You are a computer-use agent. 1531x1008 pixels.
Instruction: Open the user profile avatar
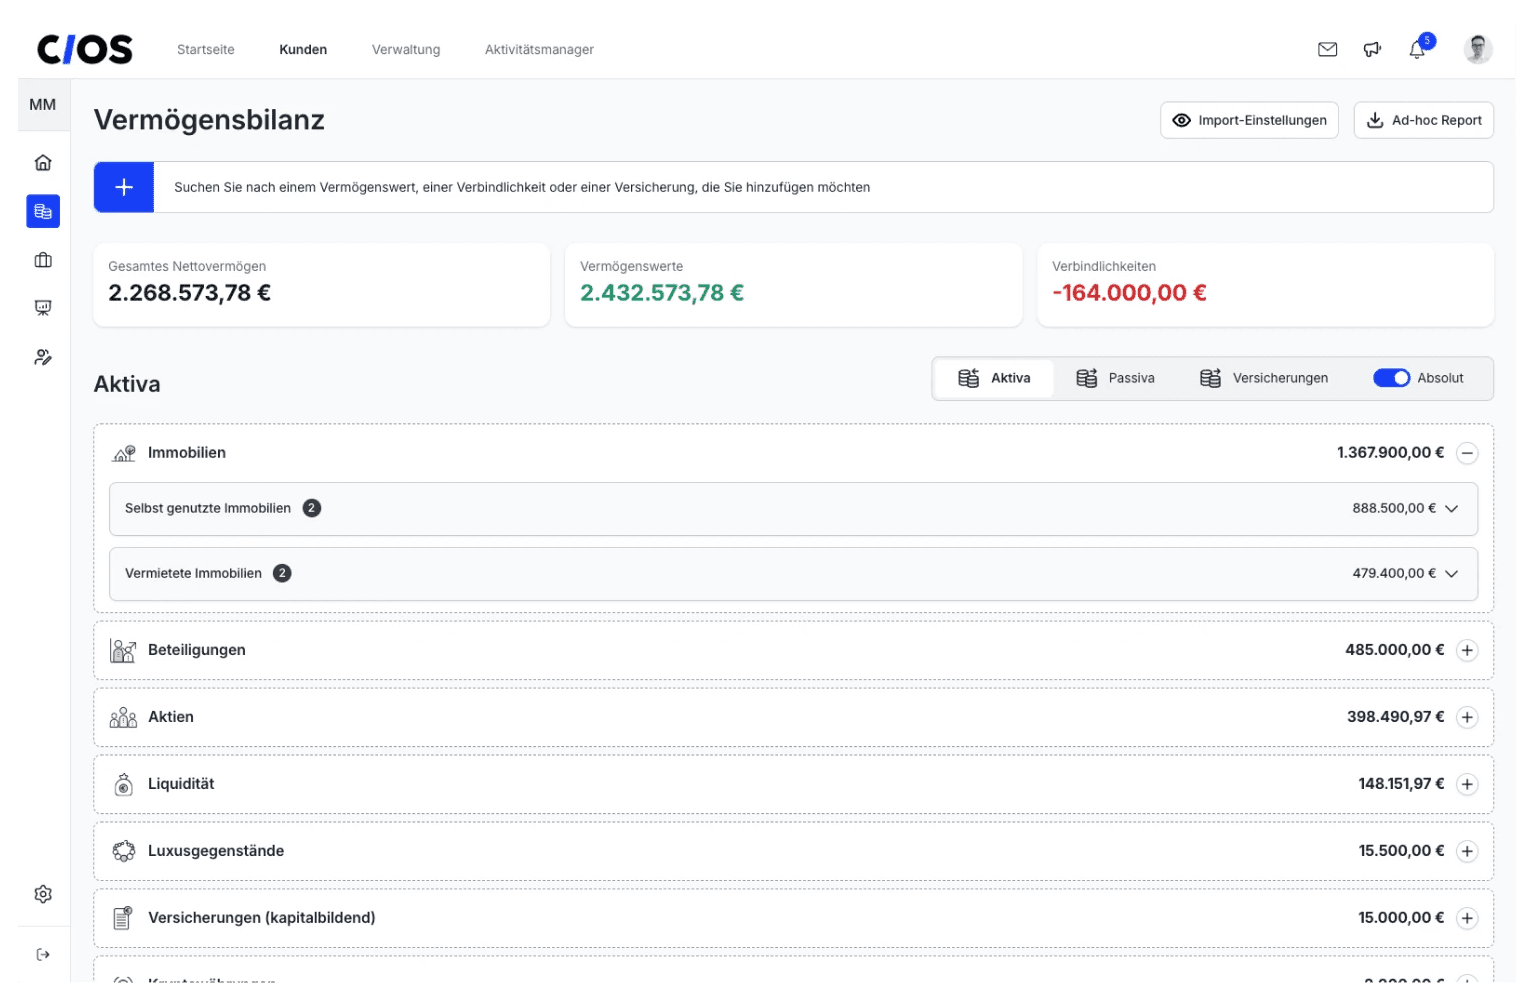[x=1477, y=49]
